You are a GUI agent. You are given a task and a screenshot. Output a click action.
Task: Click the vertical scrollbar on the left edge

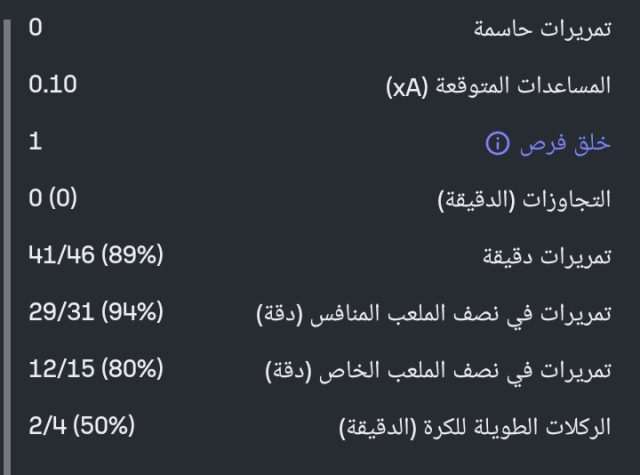[5, 240]
